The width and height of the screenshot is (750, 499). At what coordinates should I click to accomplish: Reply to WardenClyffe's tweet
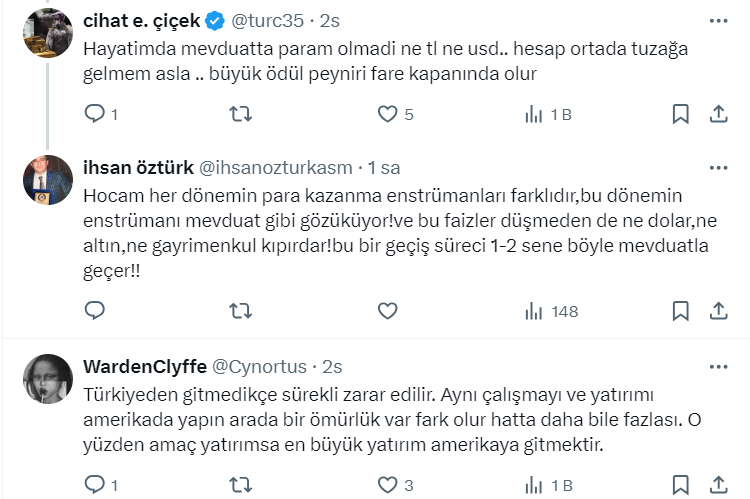95,486
